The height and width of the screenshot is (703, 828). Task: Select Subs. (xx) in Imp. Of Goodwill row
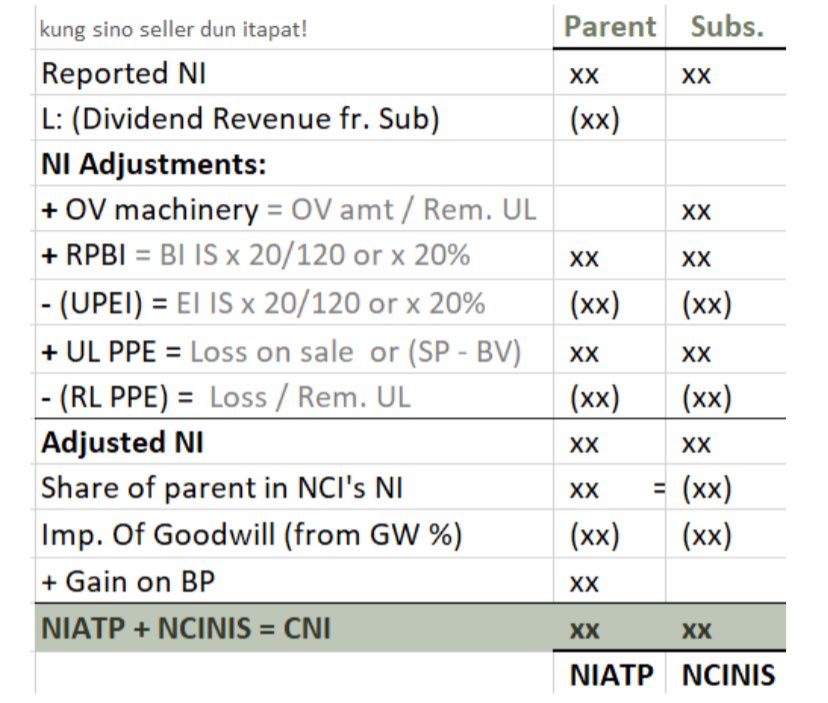pos(726,535)
